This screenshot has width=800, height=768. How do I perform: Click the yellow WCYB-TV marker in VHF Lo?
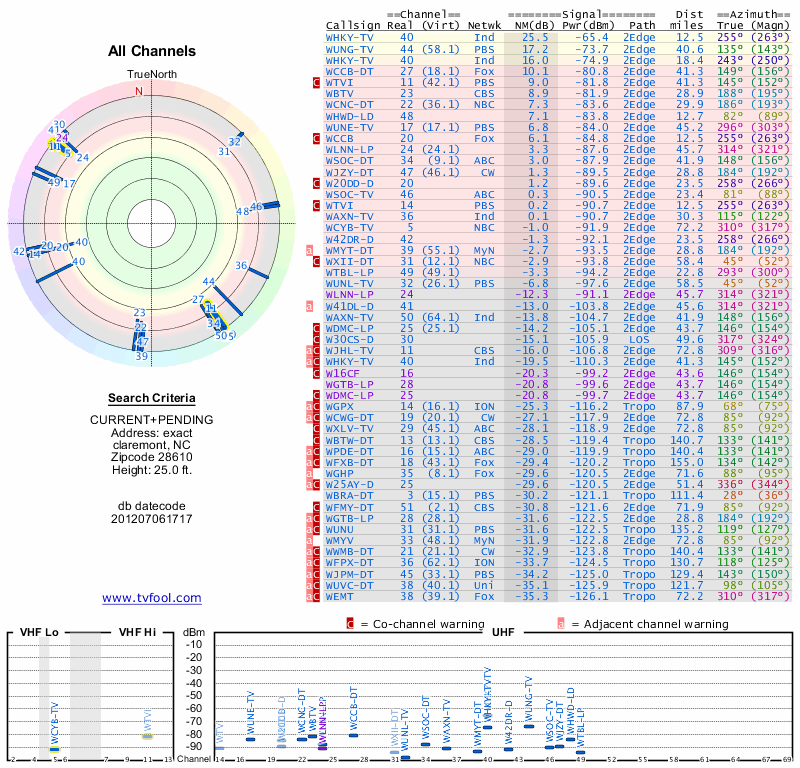(55, 749)
